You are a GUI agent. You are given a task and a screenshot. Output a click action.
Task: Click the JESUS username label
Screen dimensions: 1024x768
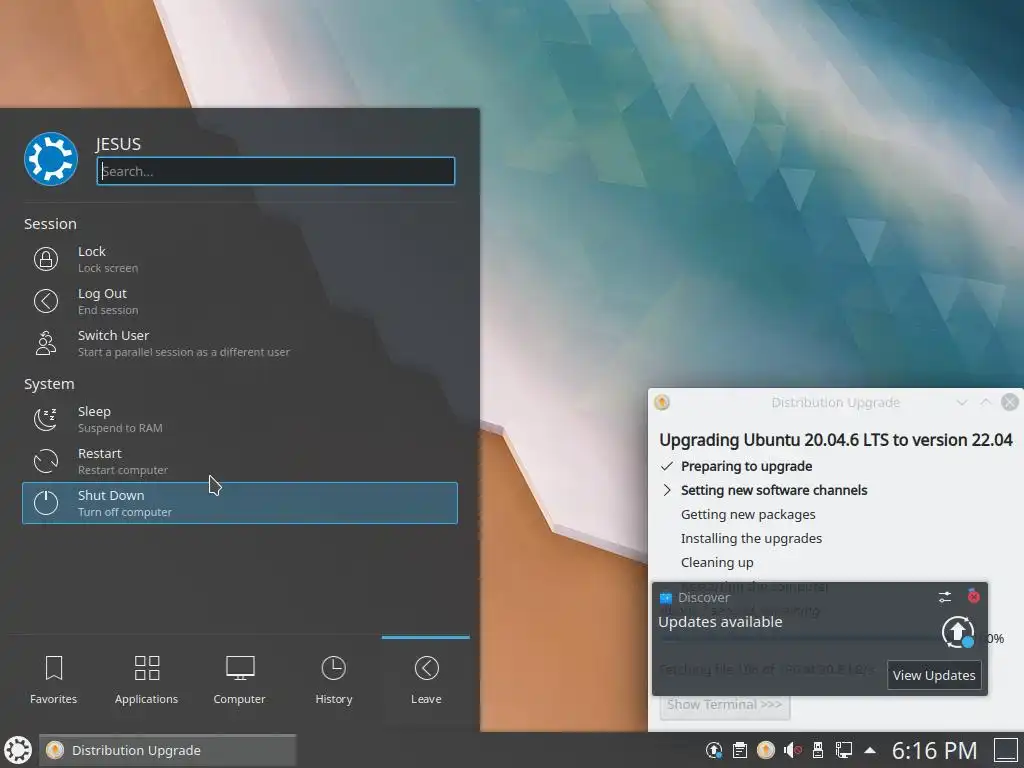pos(118,144)
